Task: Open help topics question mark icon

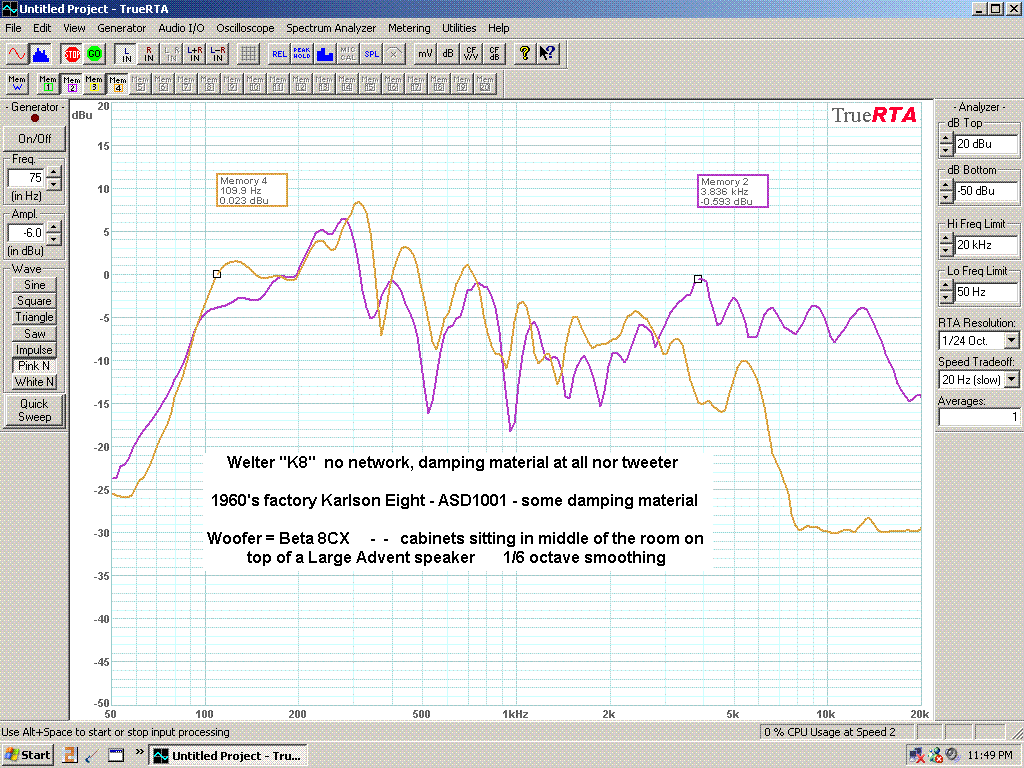Action: [524, 54]
